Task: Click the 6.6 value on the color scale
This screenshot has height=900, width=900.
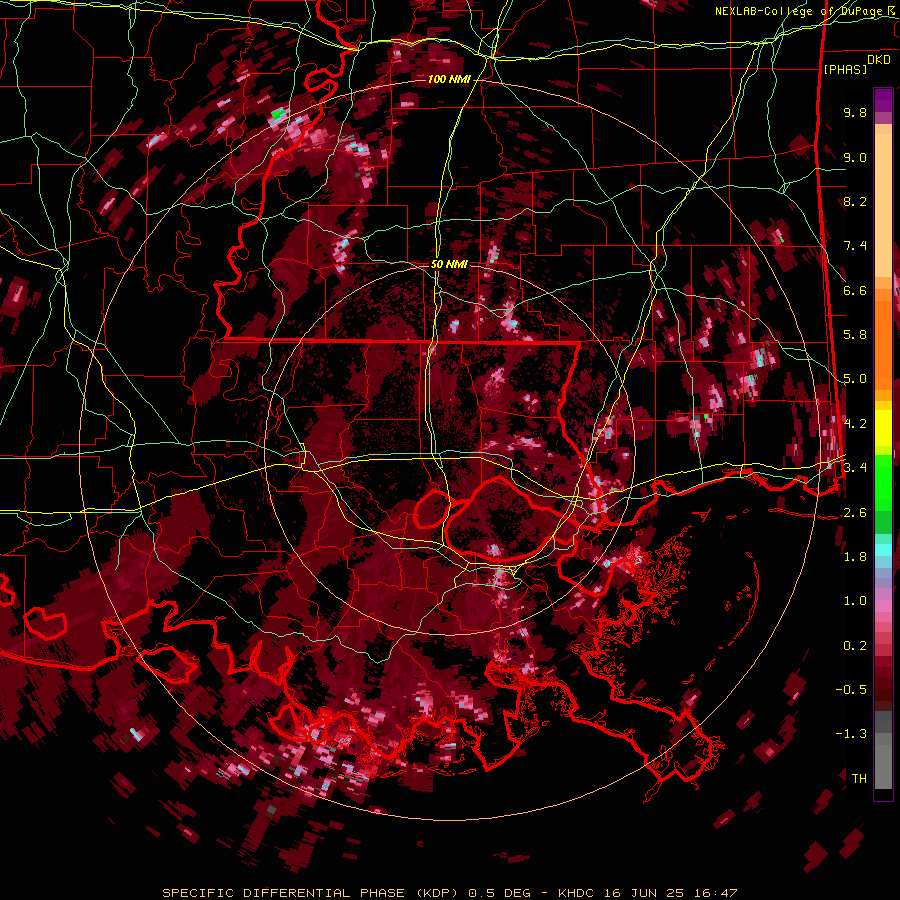Action: pos(855,290)
